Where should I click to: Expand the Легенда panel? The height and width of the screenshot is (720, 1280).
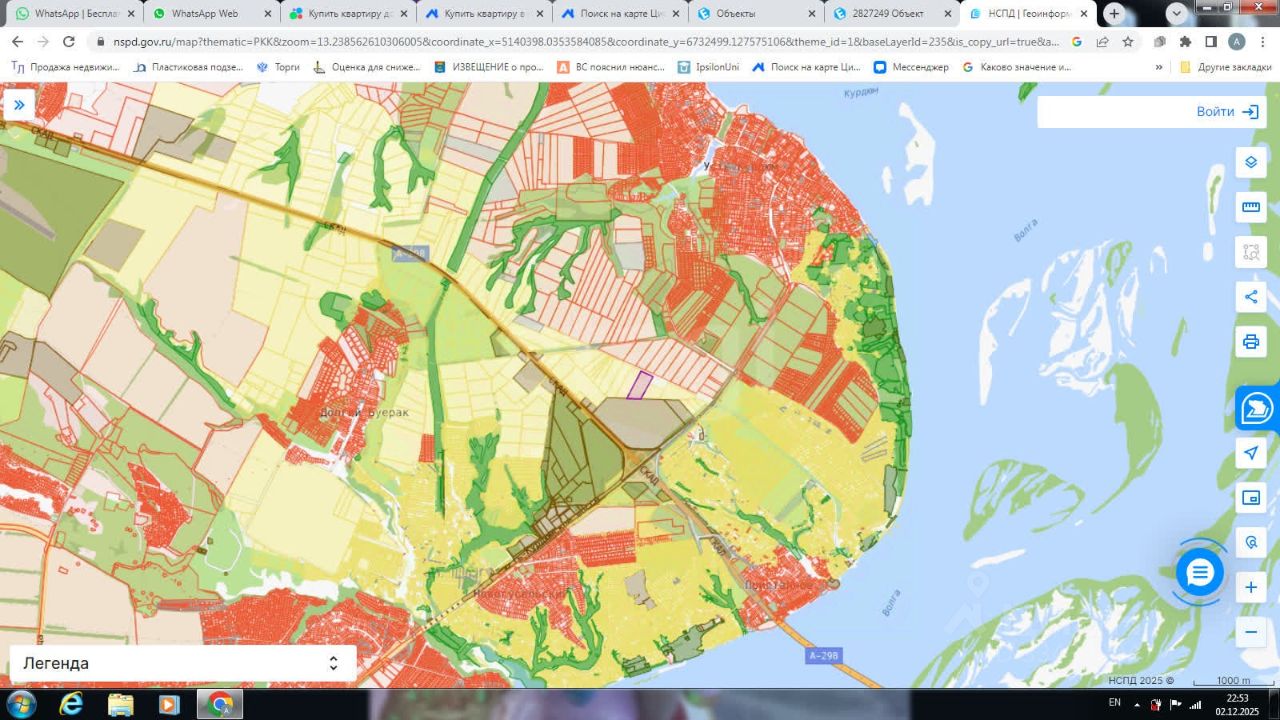tap(183, 663)
